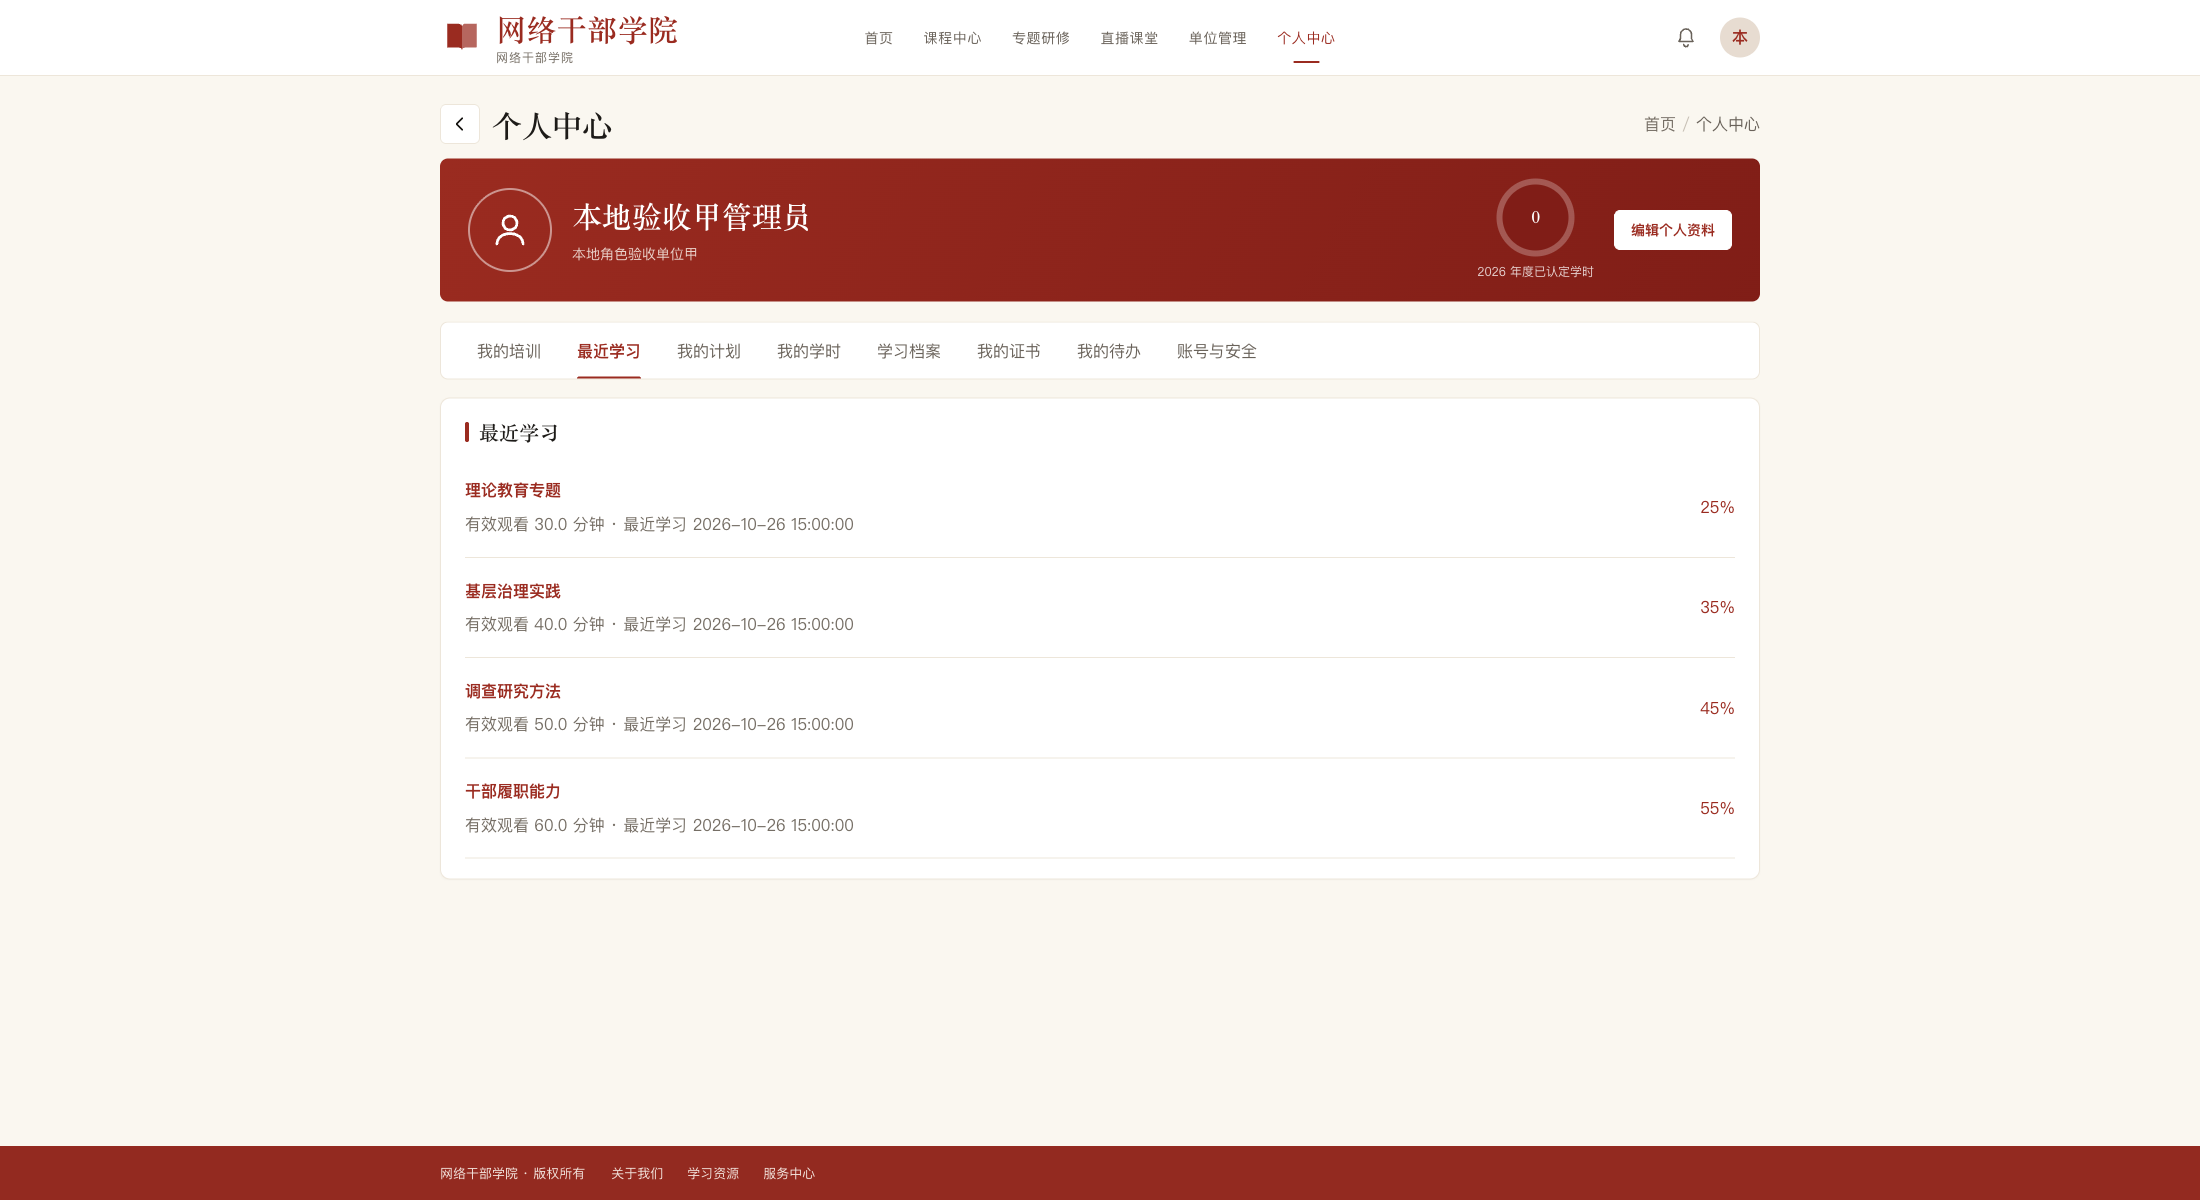Click the back arrow beside 个人中心
Viewport: 2200px width, 1200px height.
click(460, 124)
